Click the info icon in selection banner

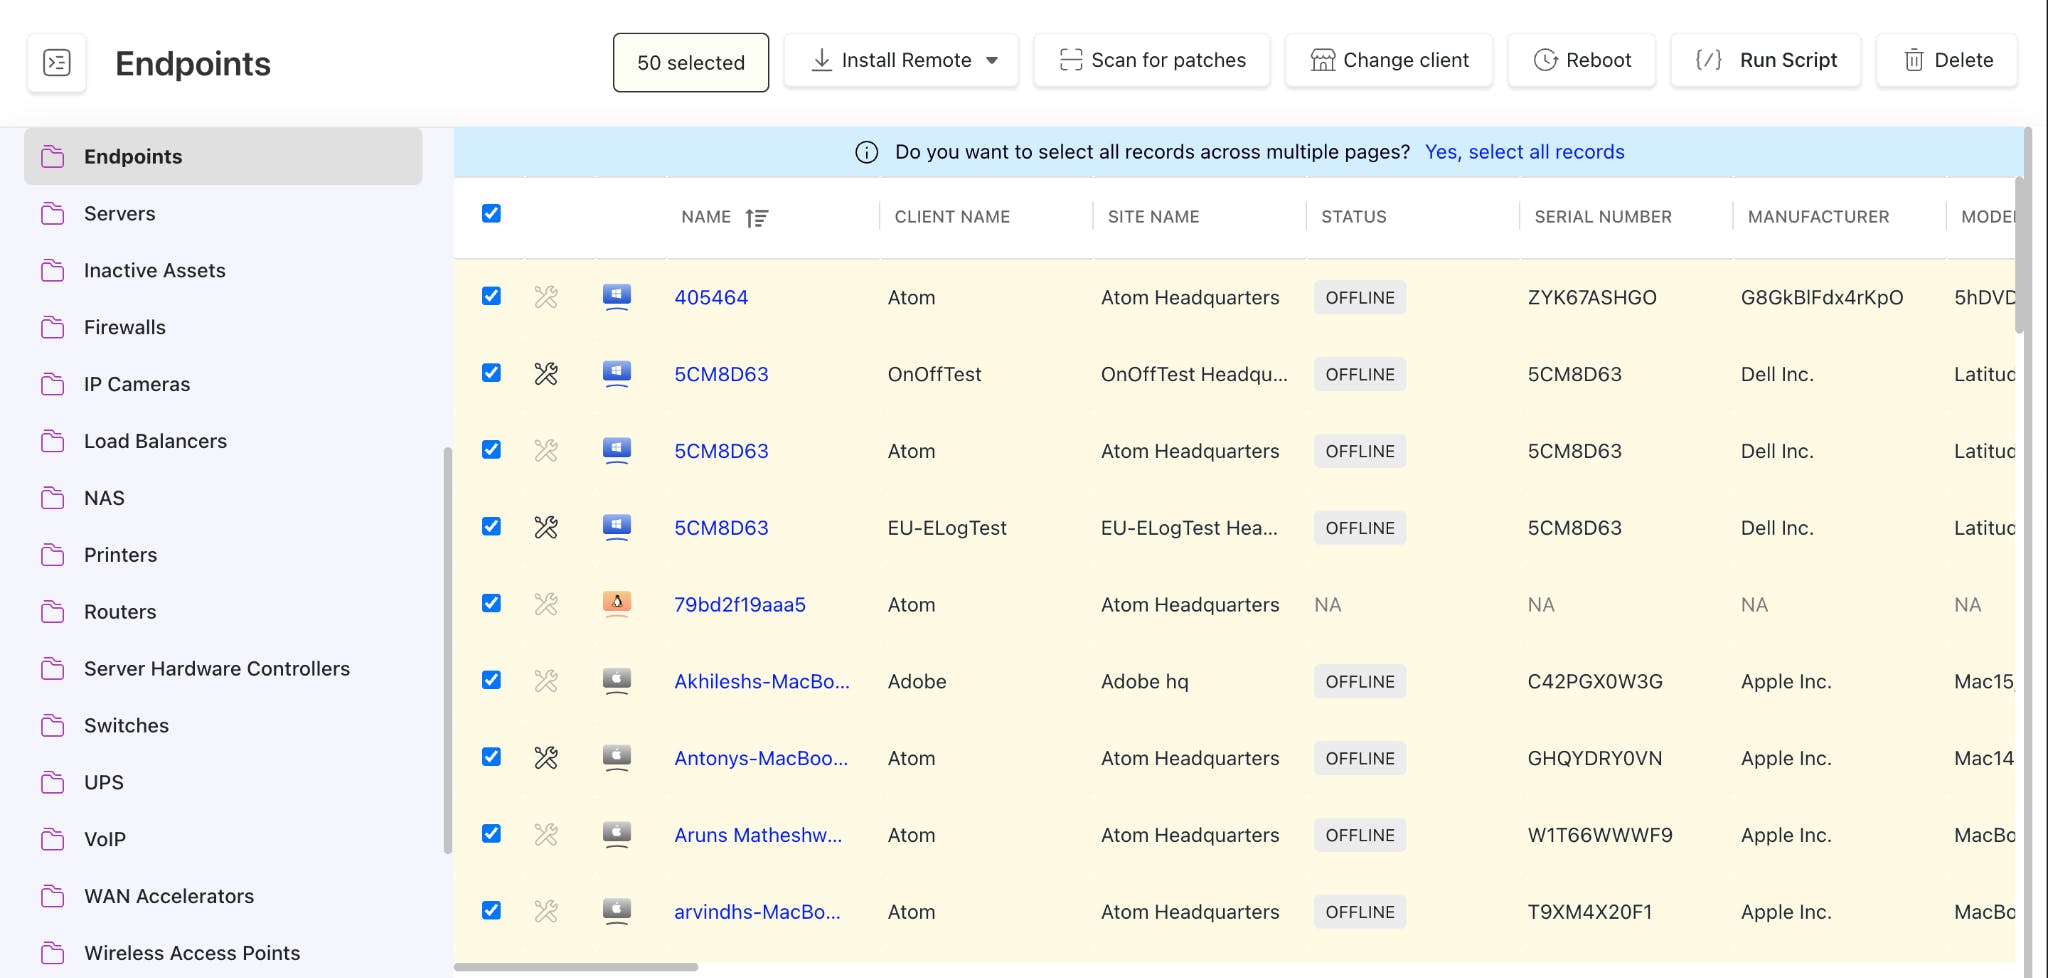click(866, 152)
